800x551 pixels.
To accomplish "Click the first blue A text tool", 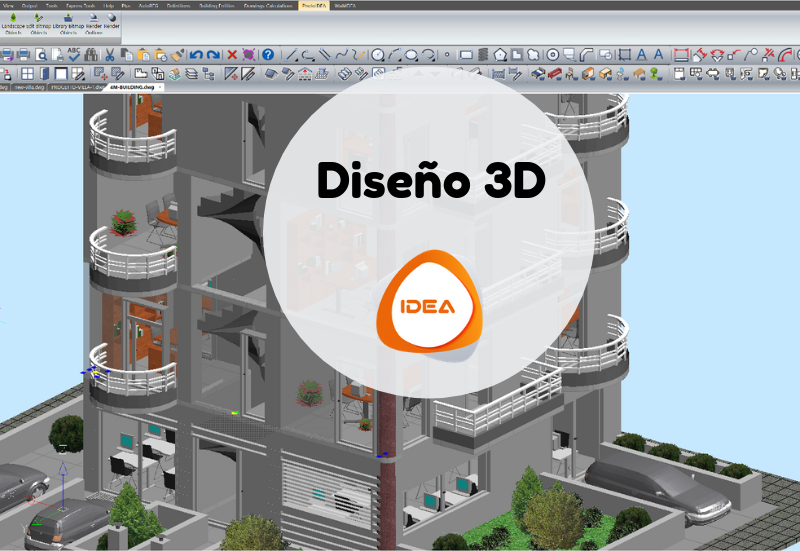I will [x=641, y=55].
